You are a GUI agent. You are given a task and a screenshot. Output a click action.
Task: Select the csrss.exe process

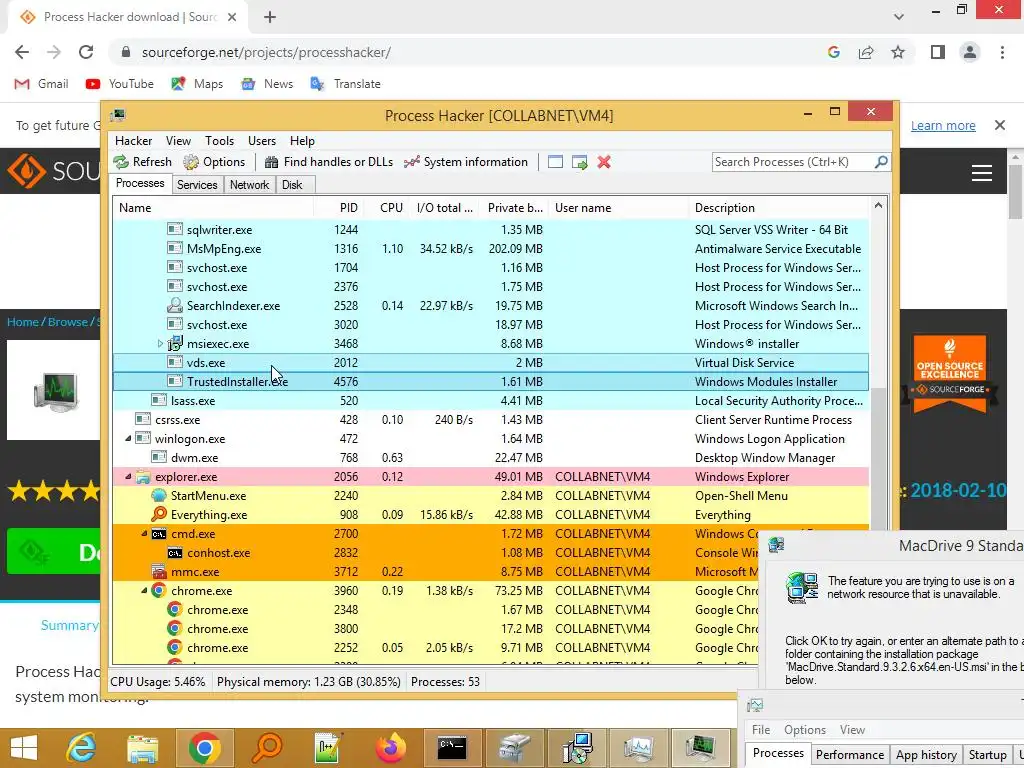coord(490,419)
